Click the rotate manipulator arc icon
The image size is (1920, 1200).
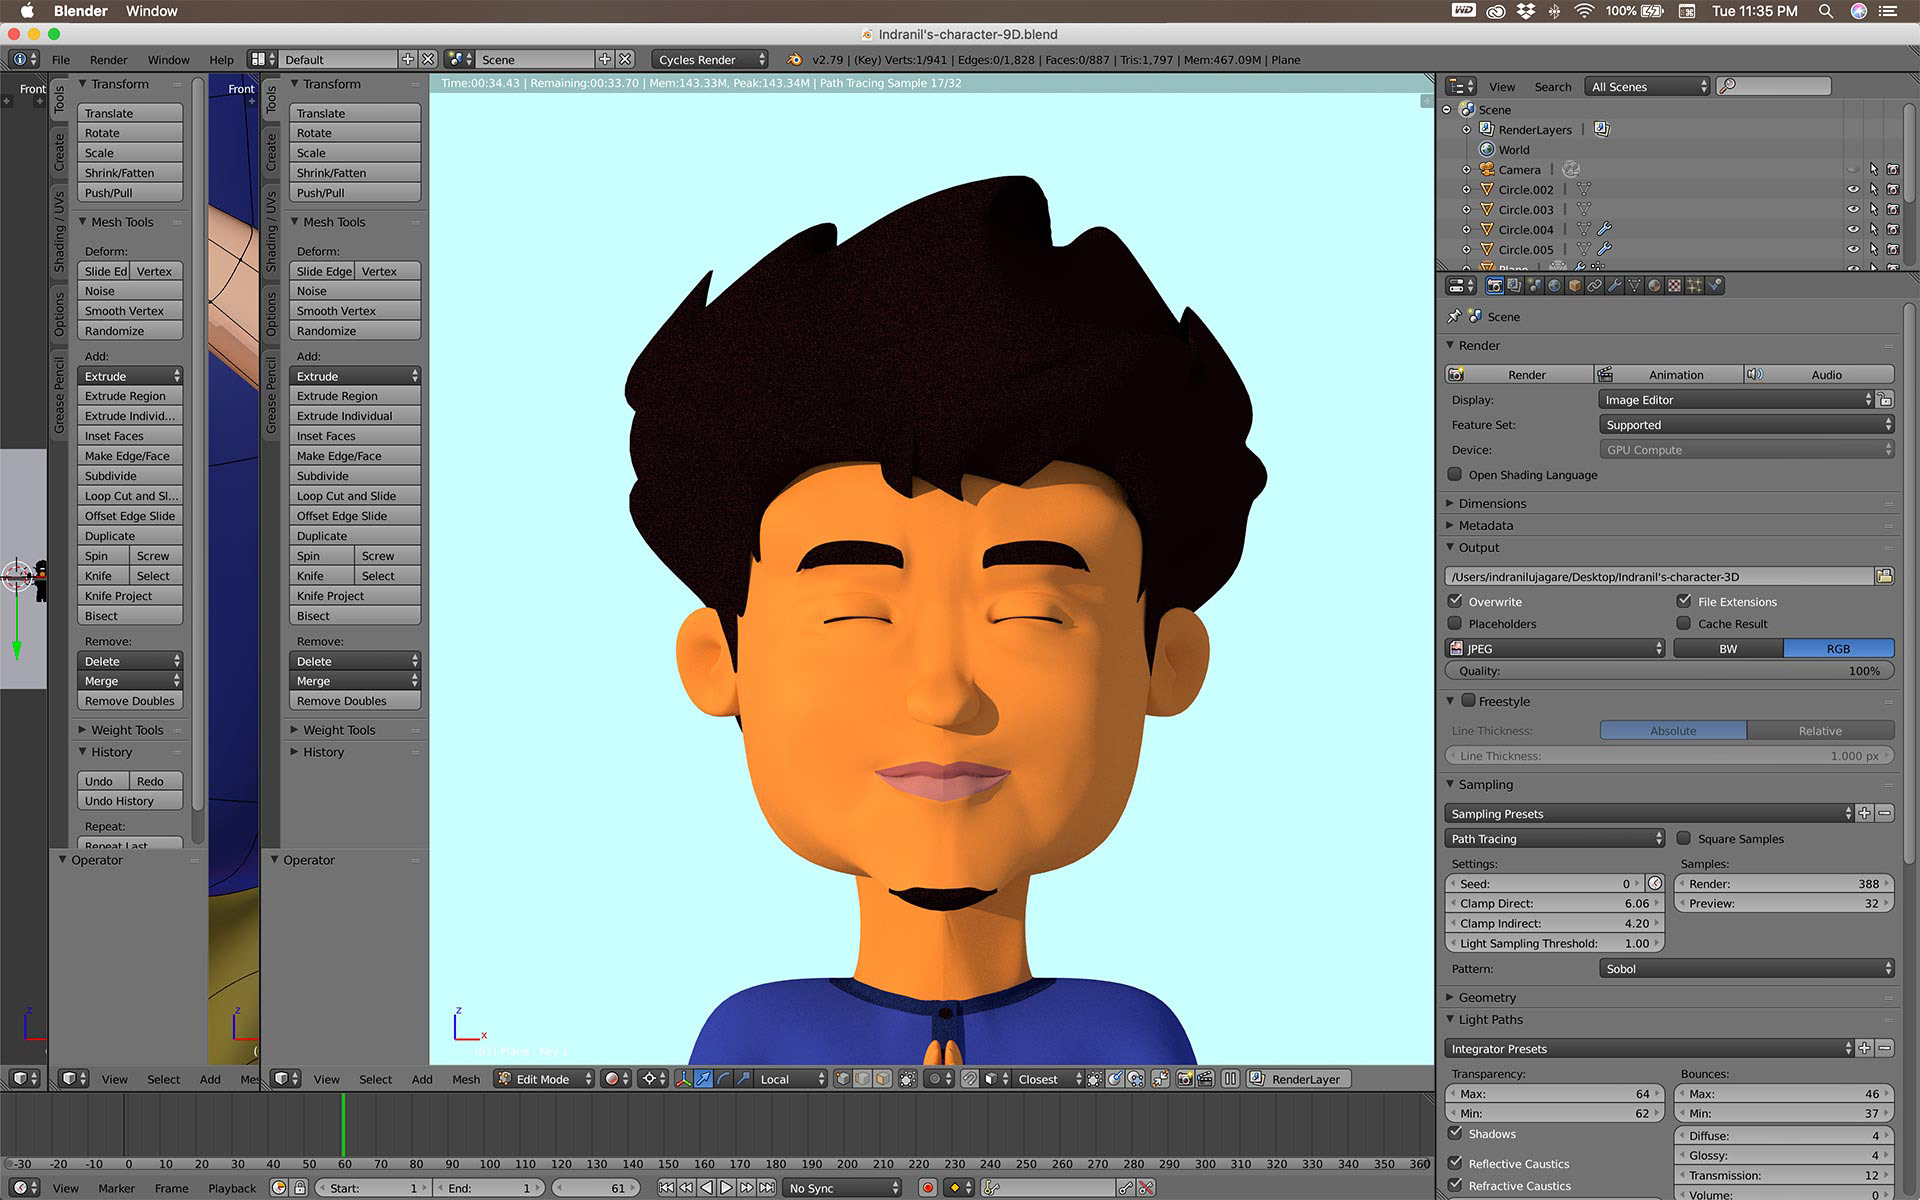point(723,1079)
